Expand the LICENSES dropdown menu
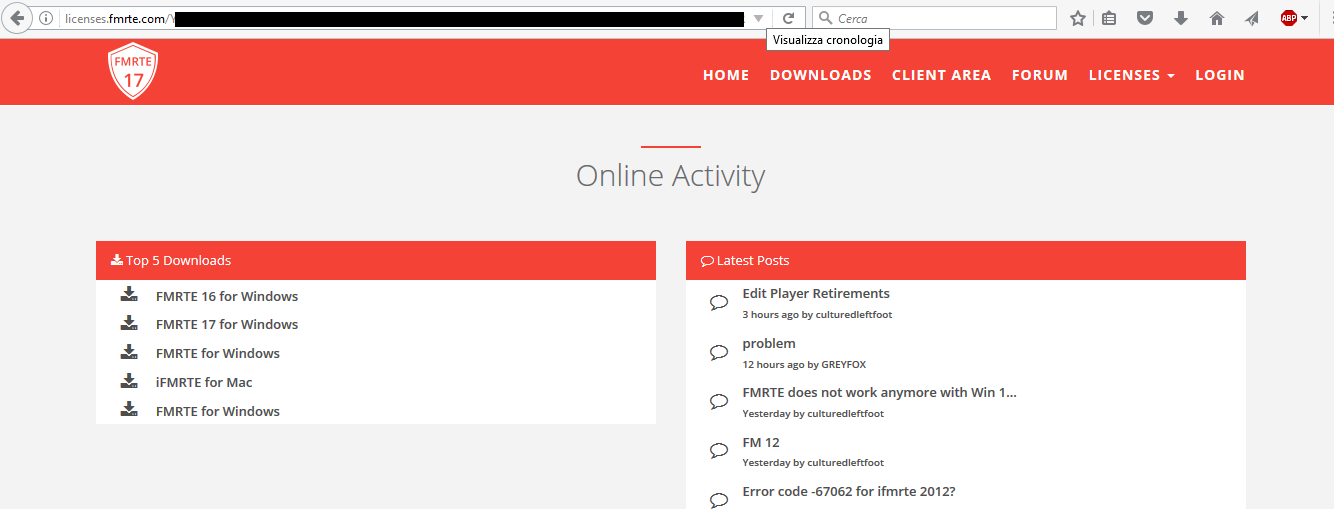Screen dimensions: 1334x509 pyautogui.click(x=1132, y=75)
